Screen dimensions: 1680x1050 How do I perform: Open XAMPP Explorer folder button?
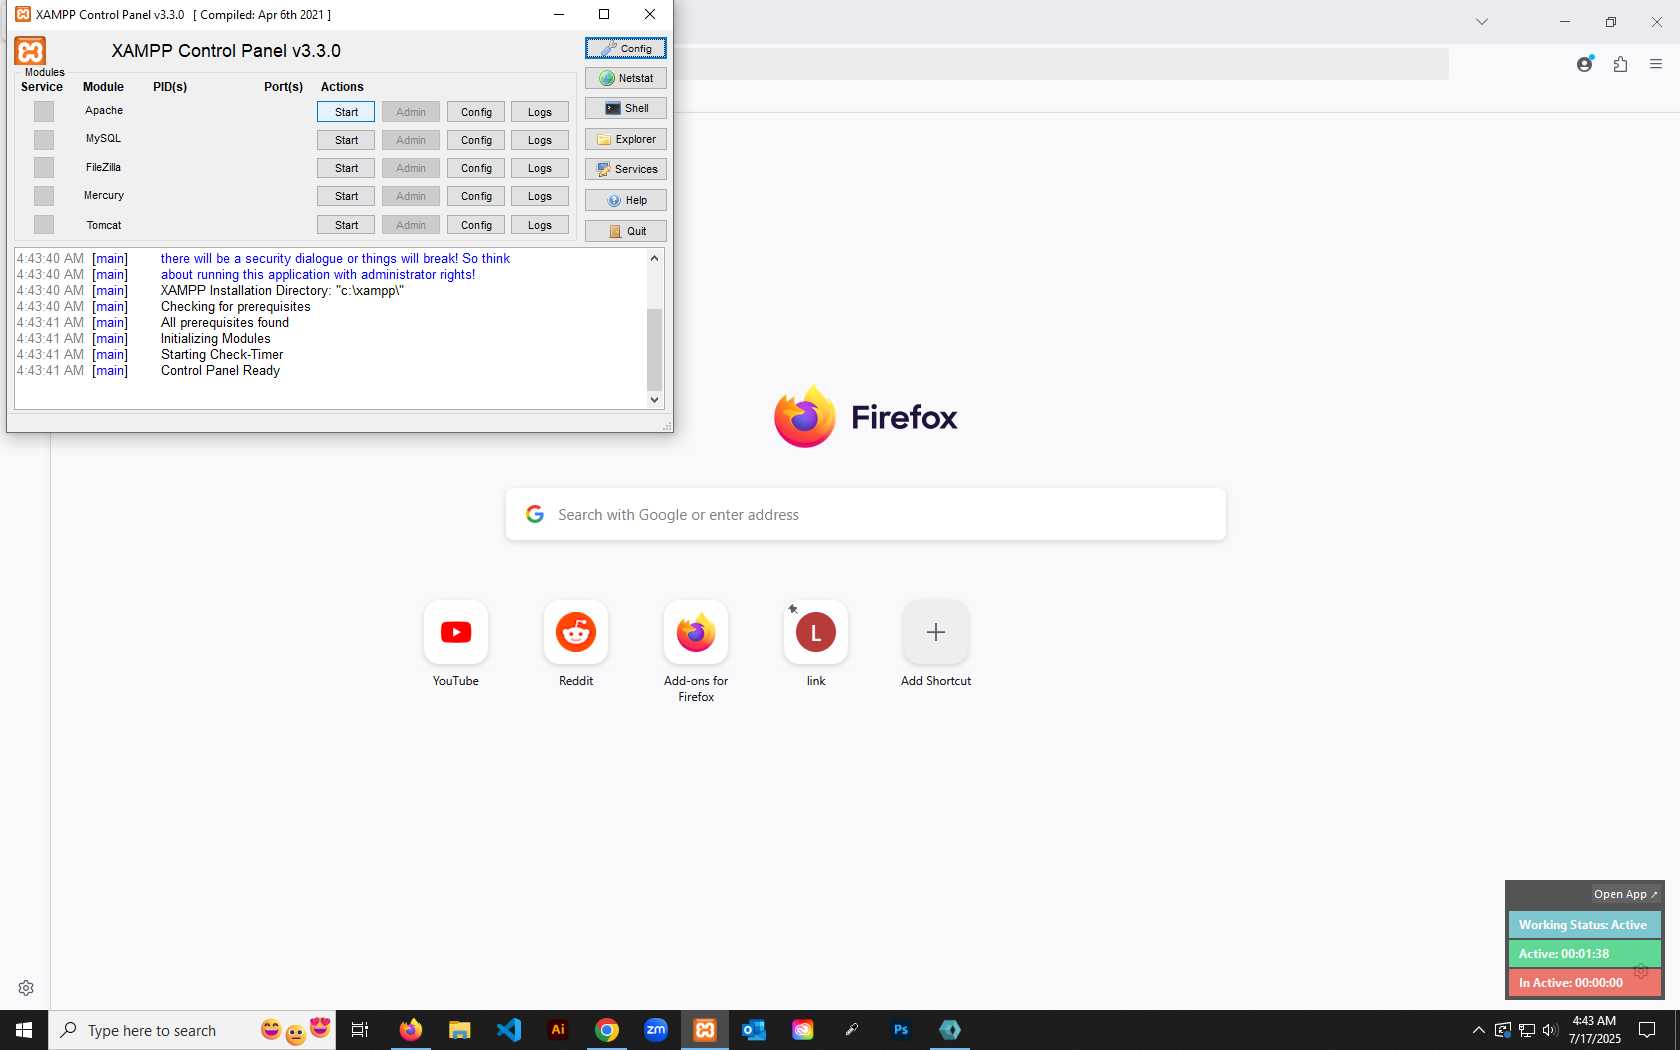coord(626,139)
